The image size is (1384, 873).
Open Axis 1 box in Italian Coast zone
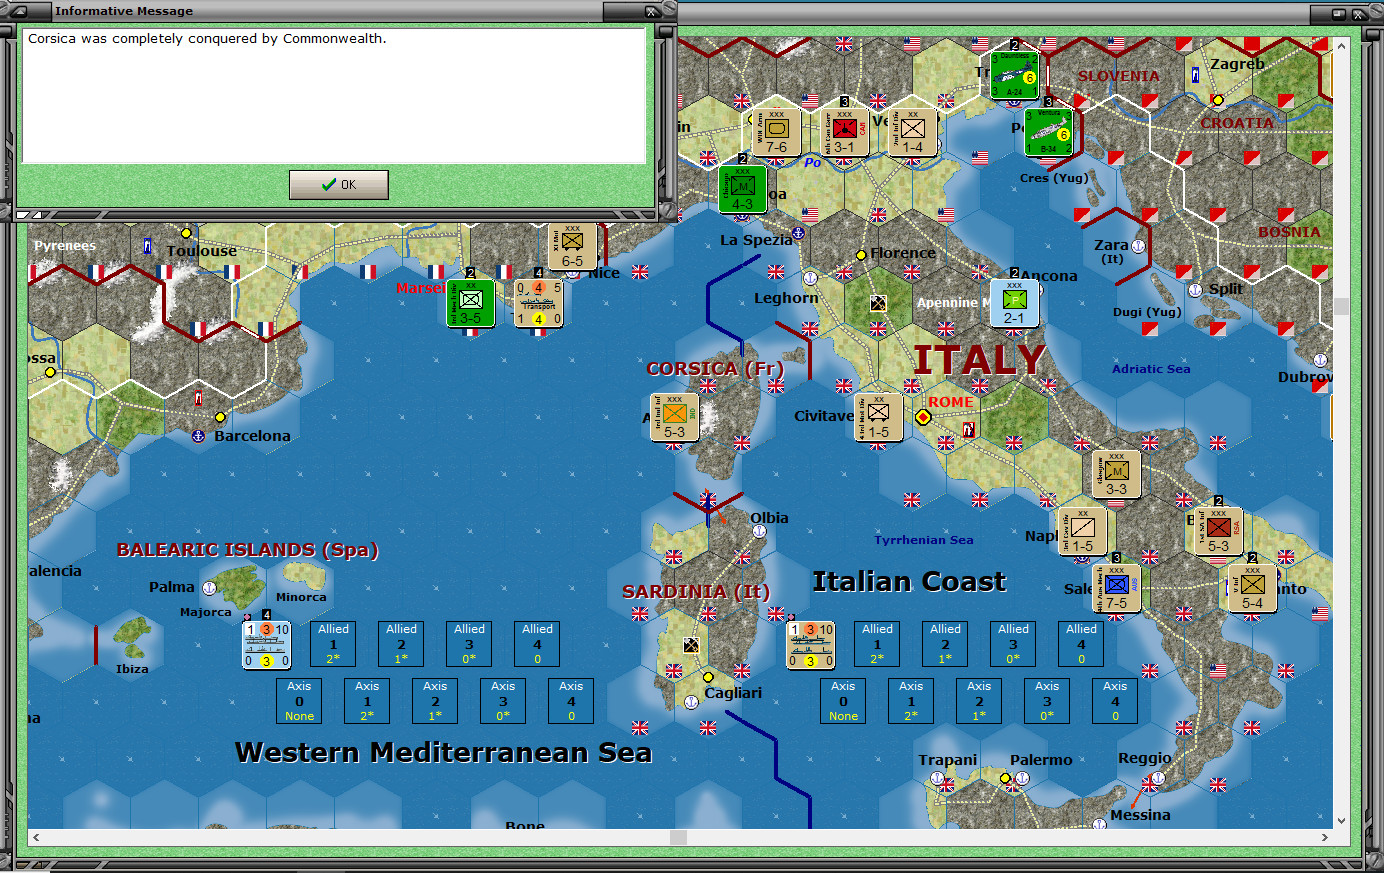tap(911, 701)
